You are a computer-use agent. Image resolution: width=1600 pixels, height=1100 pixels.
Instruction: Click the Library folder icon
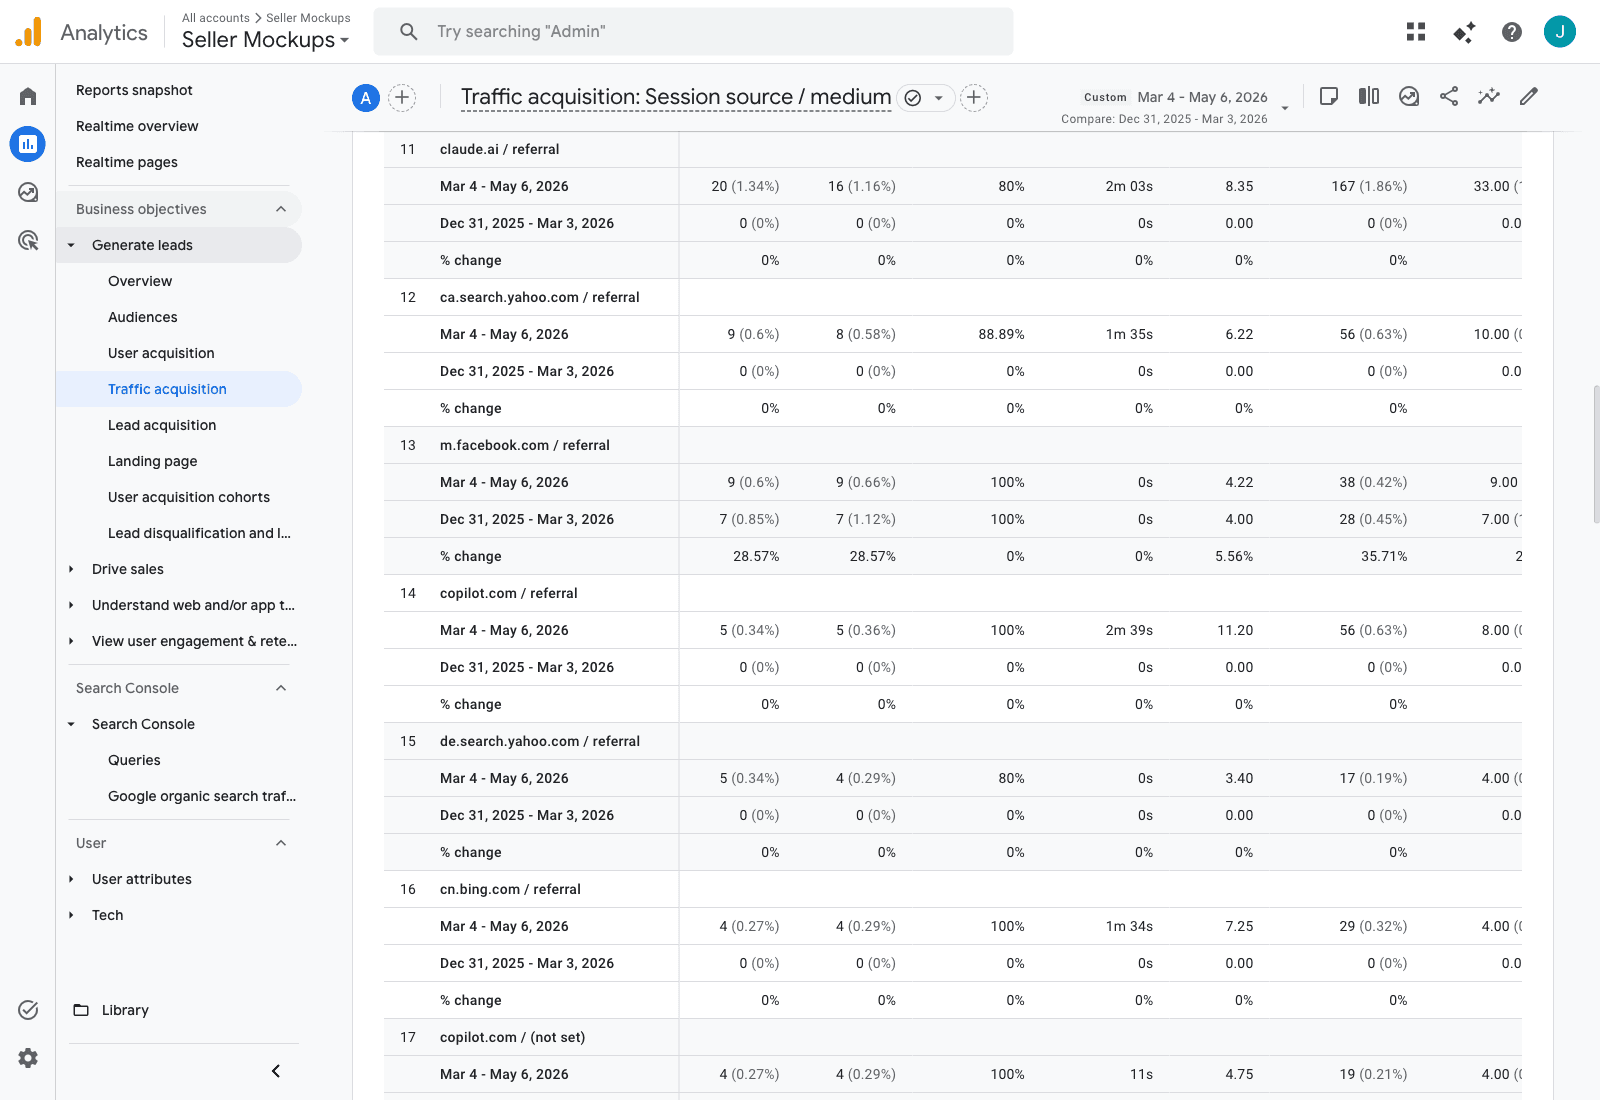81,1010
